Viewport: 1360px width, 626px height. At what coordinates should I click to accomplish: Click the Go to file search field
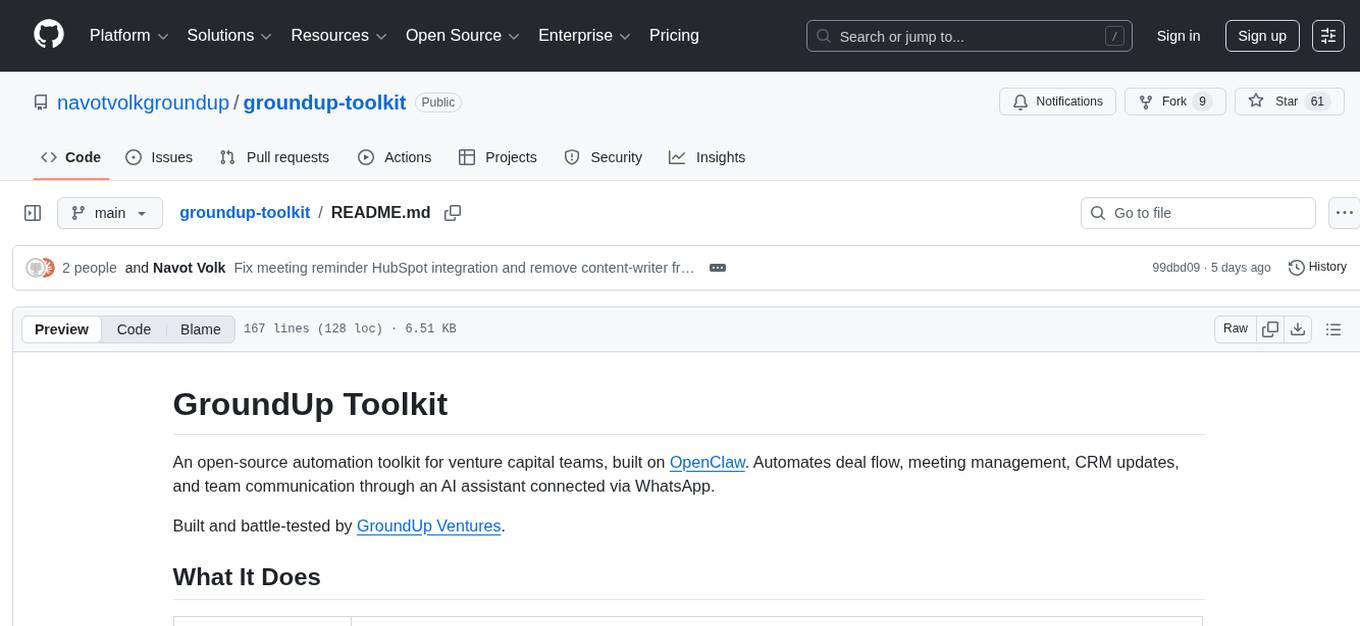coord(1197,213)
